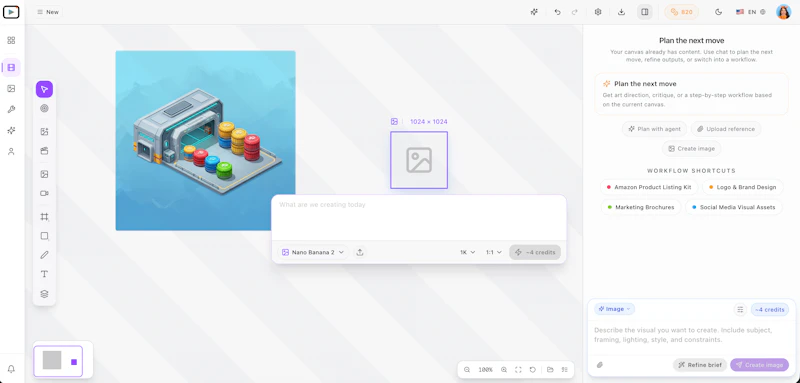Image resolution: width=800 pixels, height=383 pixels.
Task: Open the Image mode dropdown in chat
Action: tap(614, 309)
